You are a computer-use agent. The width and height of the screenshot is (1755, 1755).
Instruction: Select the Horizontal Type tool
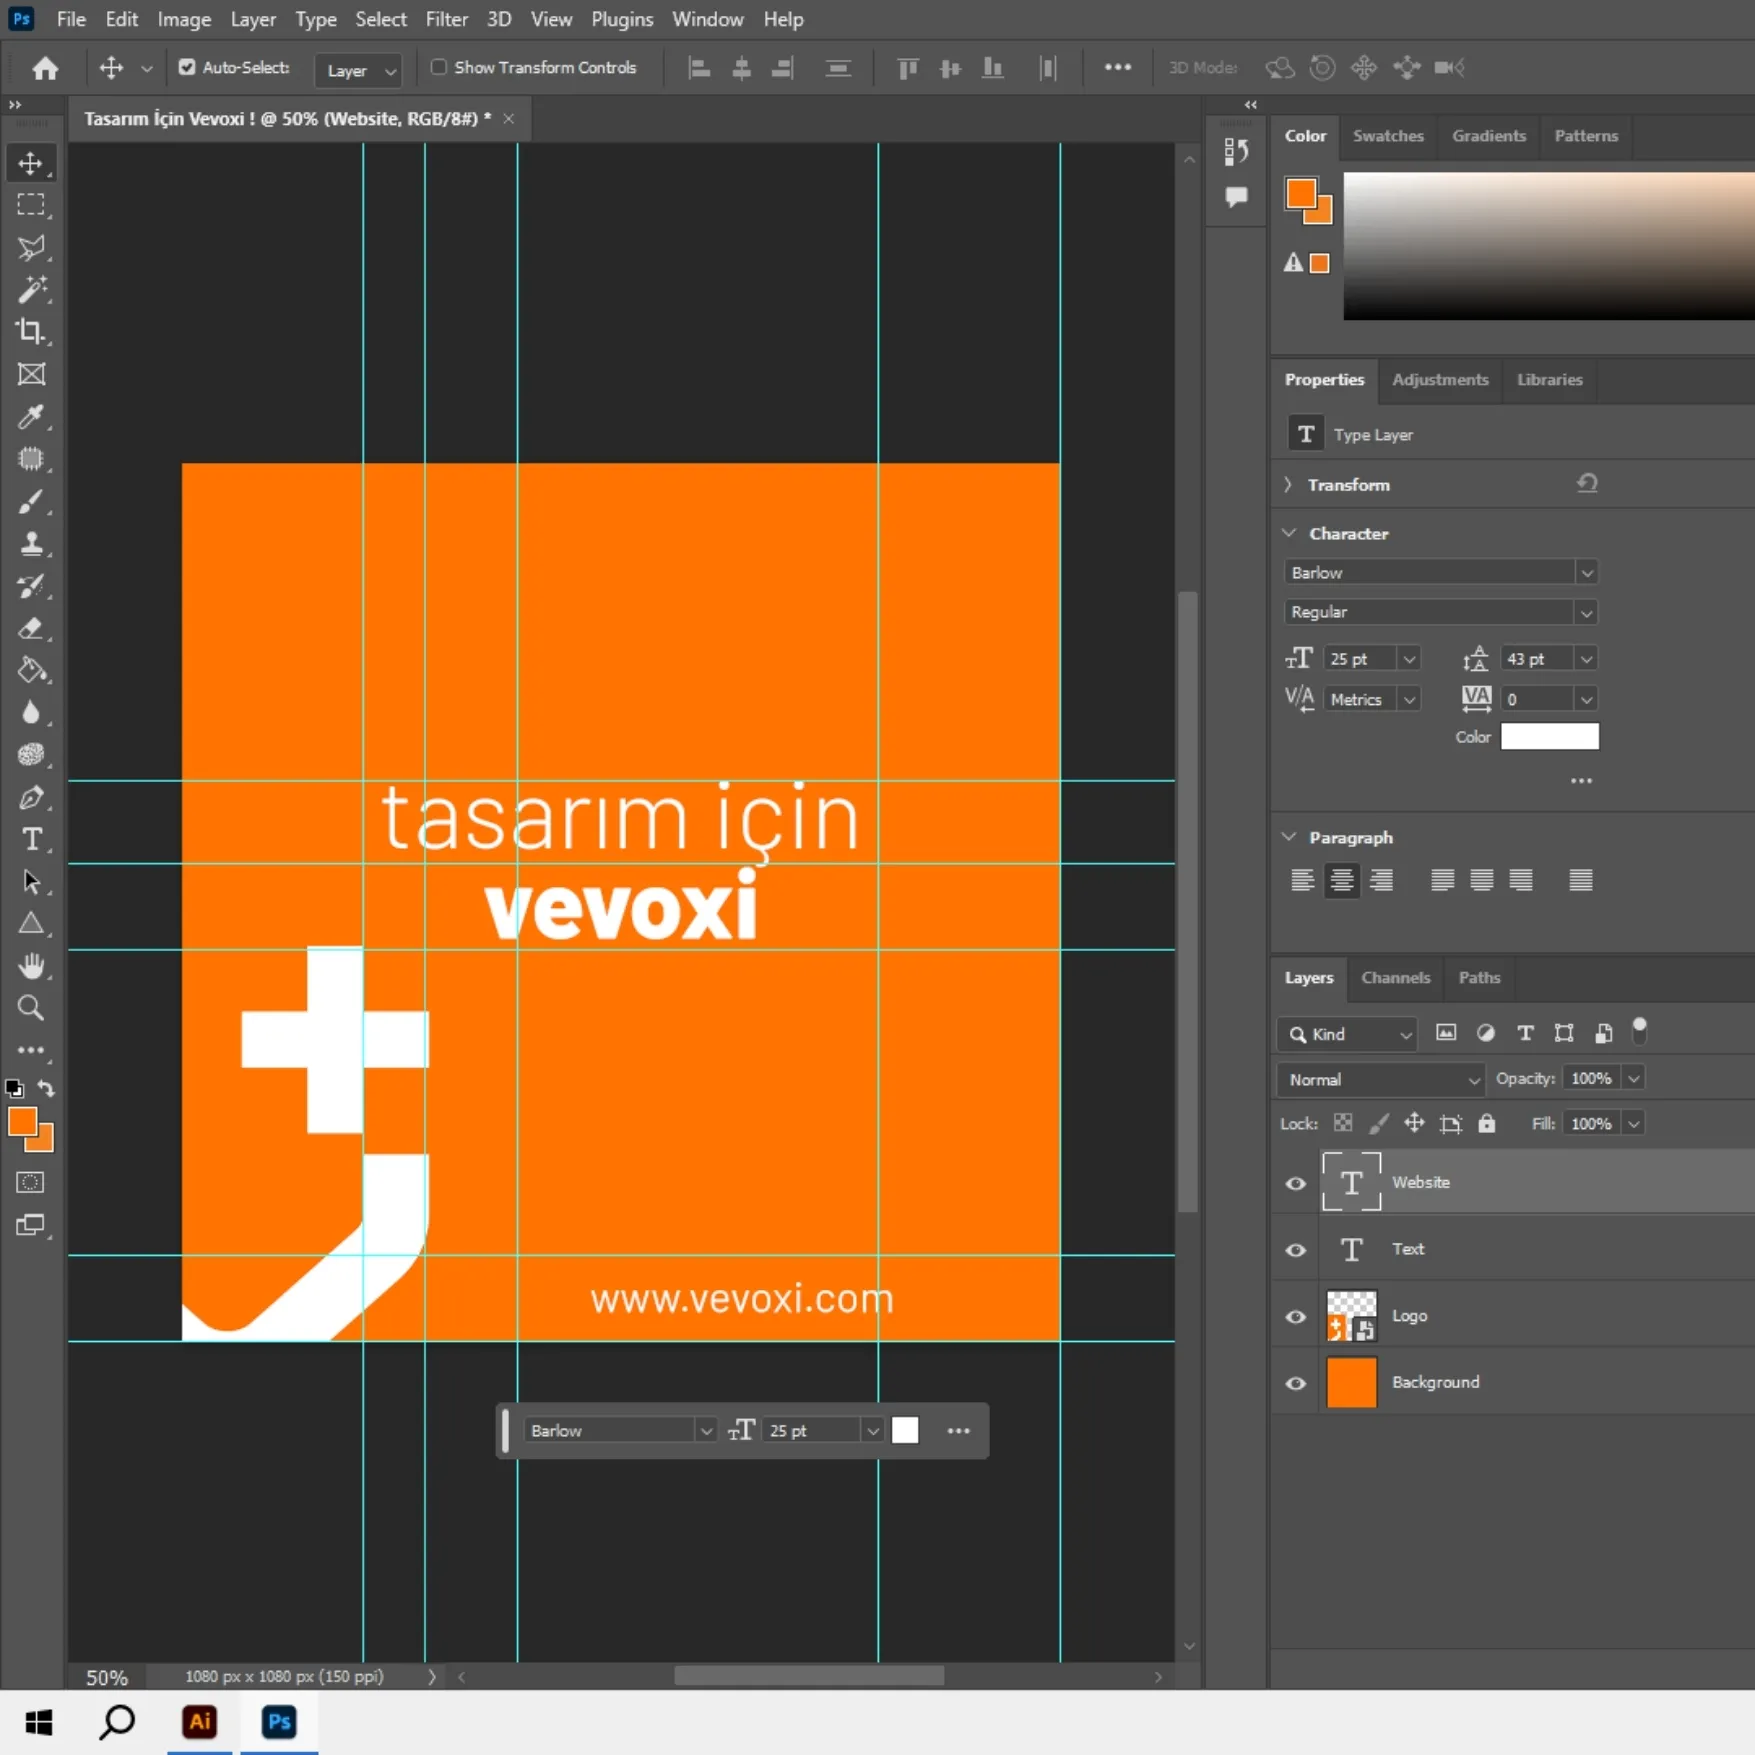coord(31,840)
